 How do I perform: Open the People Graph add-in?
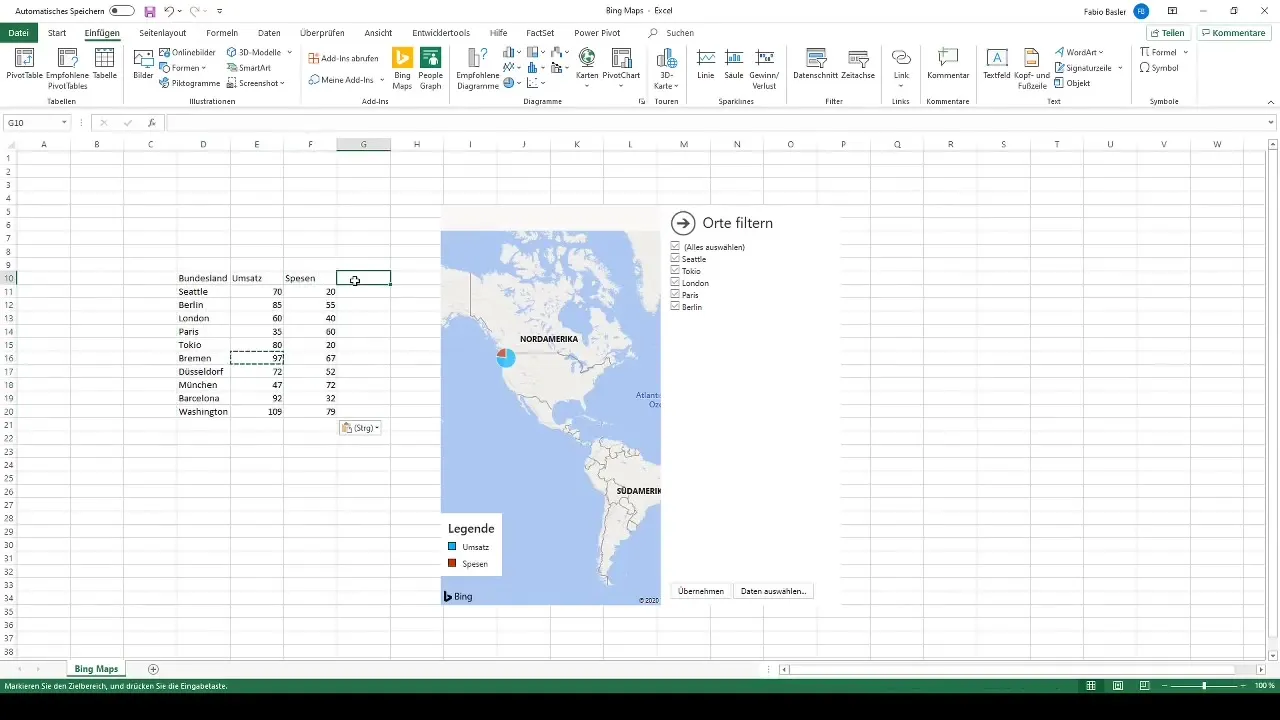coord(431,68)
